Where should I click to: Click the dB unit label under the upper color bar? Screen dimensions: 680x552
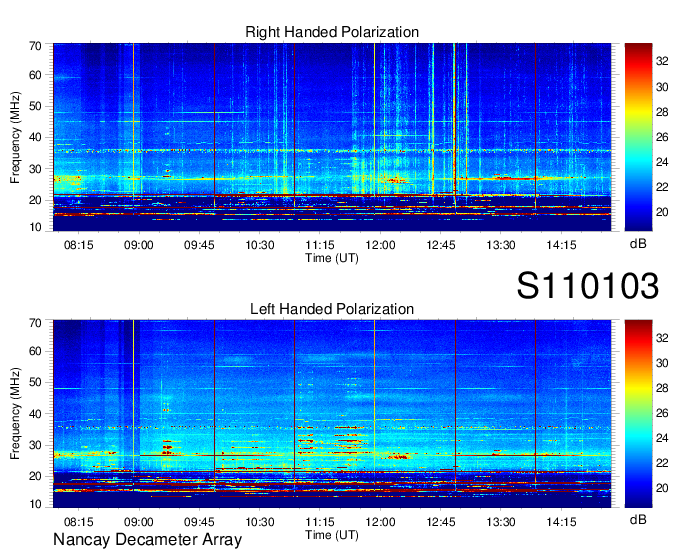tap(638, 243)
